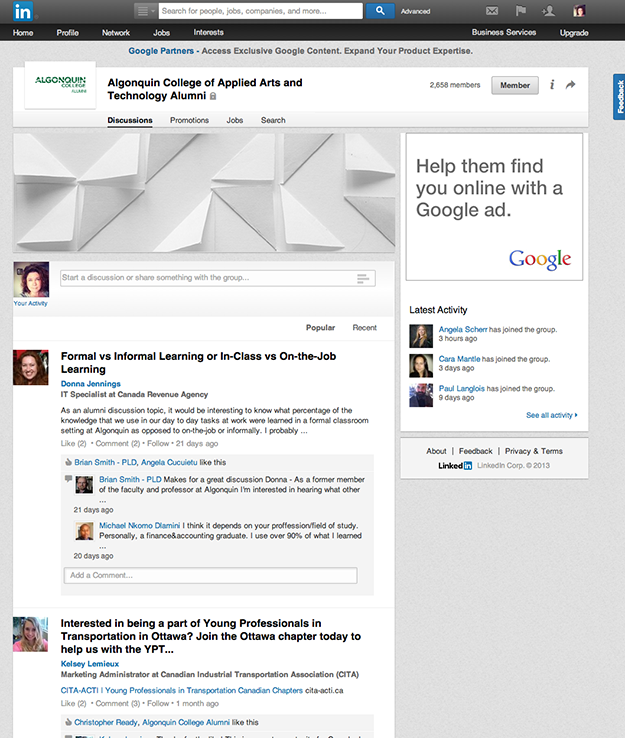
Task: Click the blue magnifier search button
Action: click(x=380, y=11)
